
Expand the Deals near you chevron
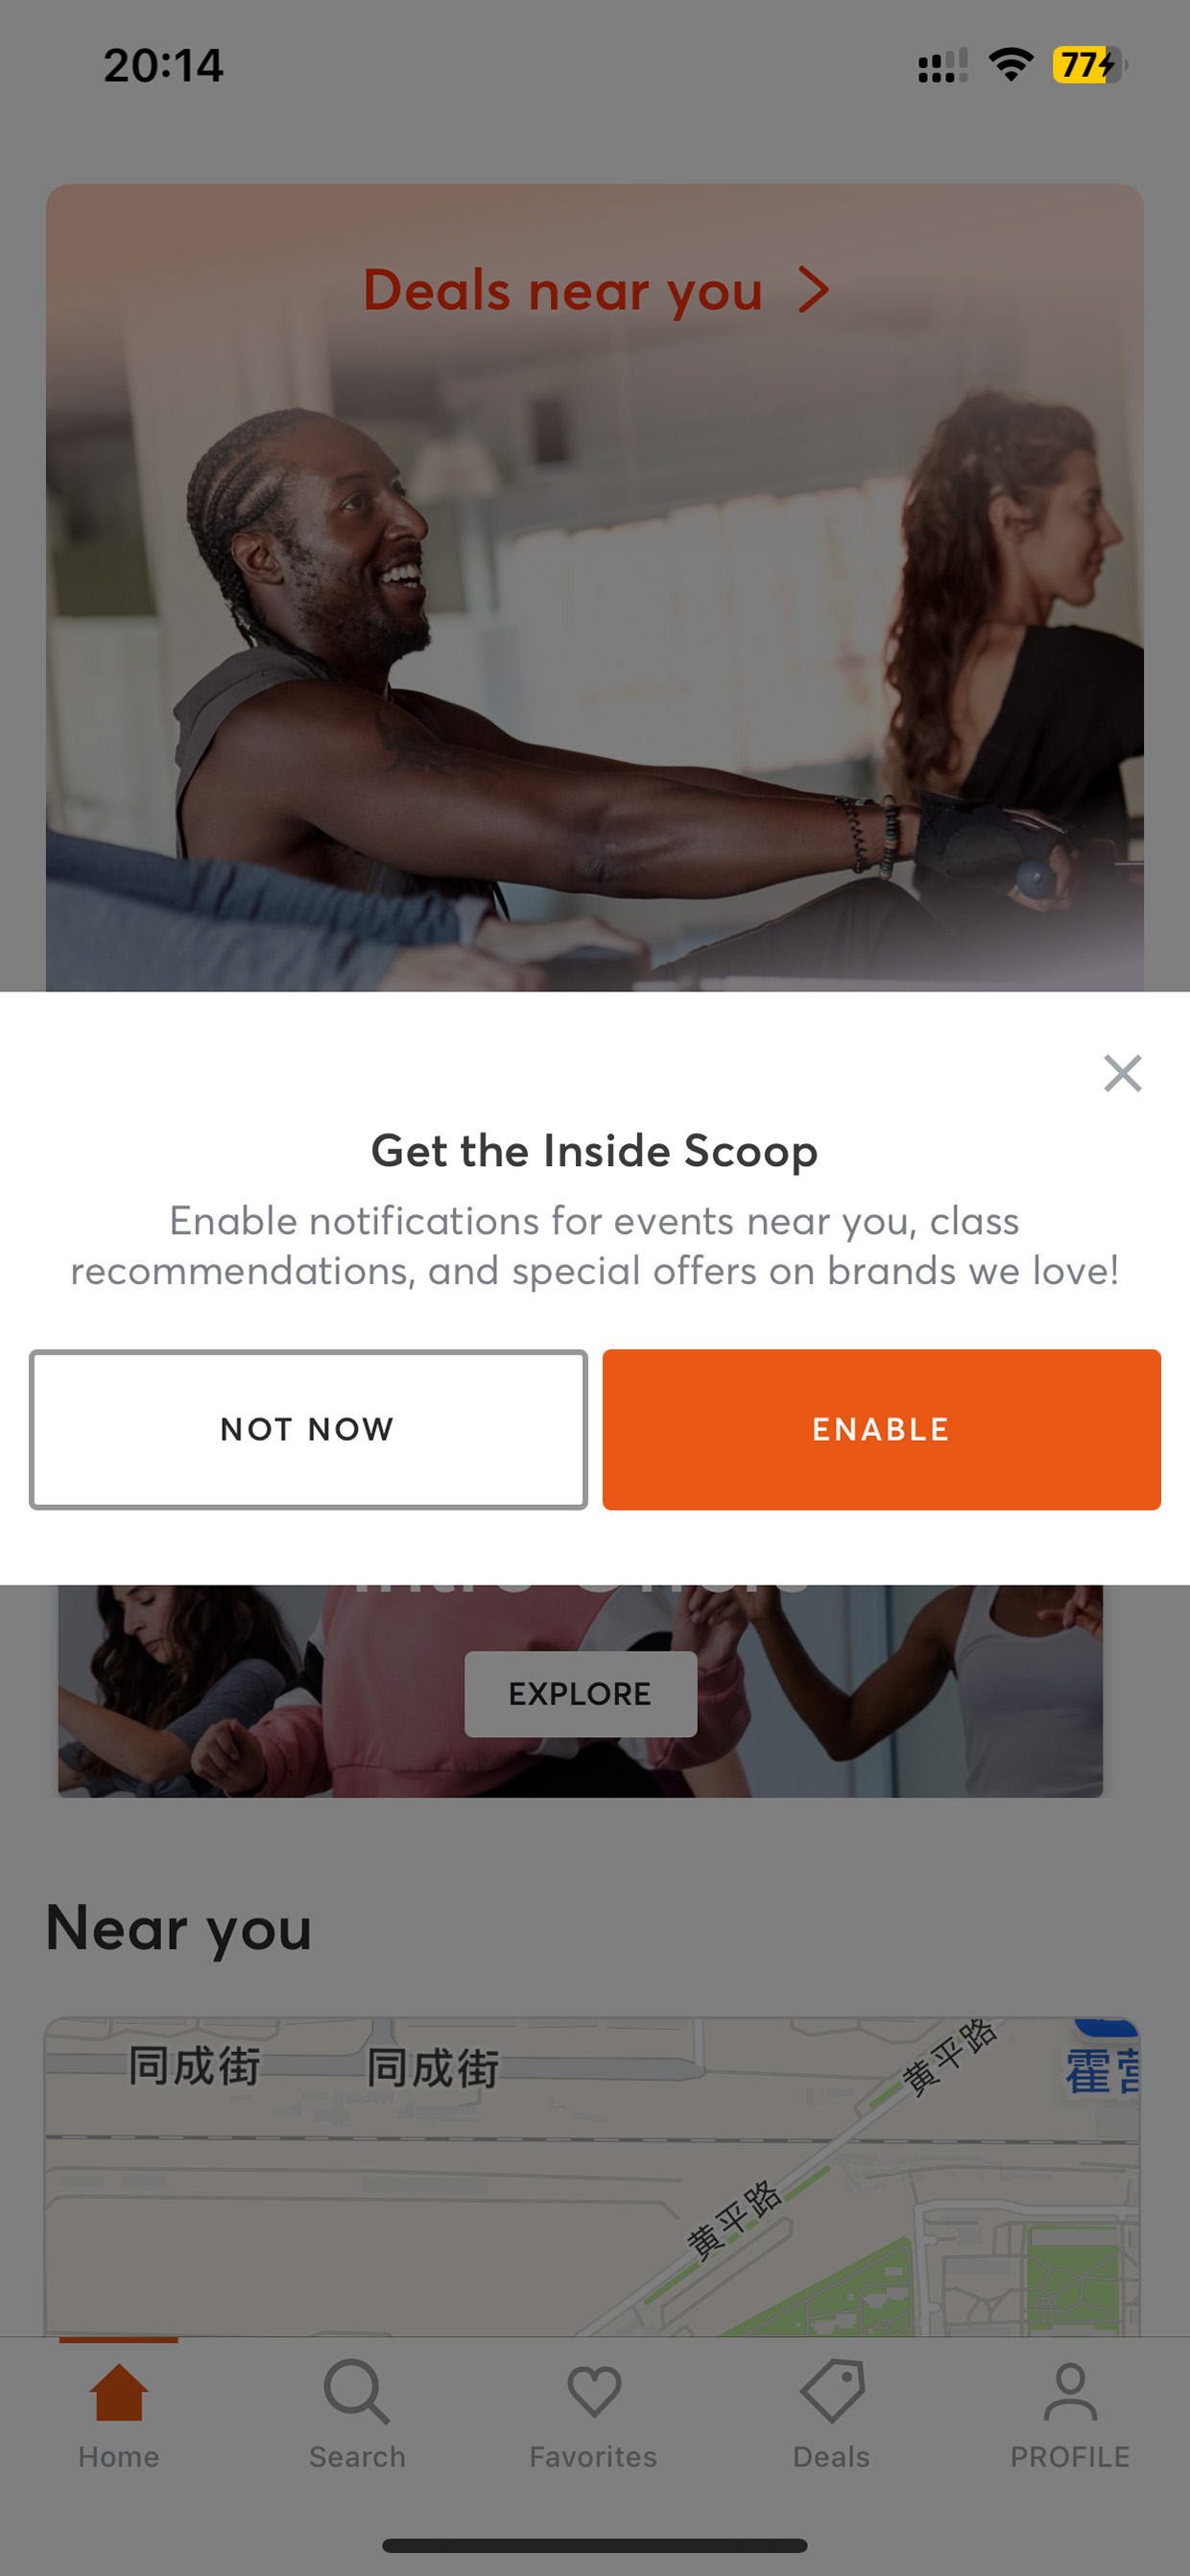[814, 290]
